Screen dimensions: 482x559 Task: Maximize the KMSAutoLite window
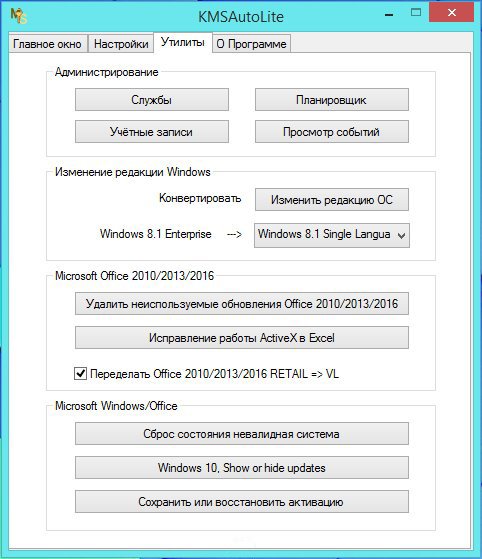(x=416, y=13)
